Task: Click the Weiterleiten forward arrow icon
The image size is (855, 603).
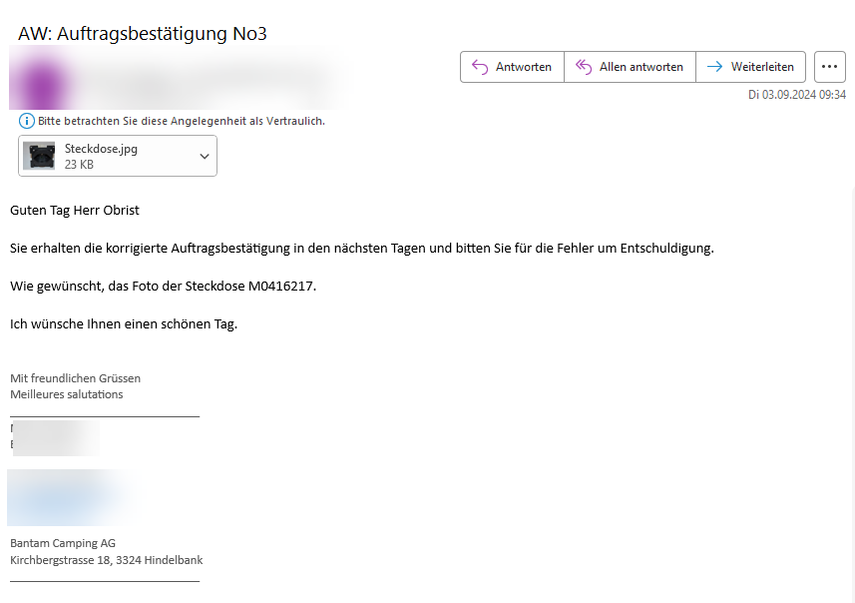Action: coord(714,67)
